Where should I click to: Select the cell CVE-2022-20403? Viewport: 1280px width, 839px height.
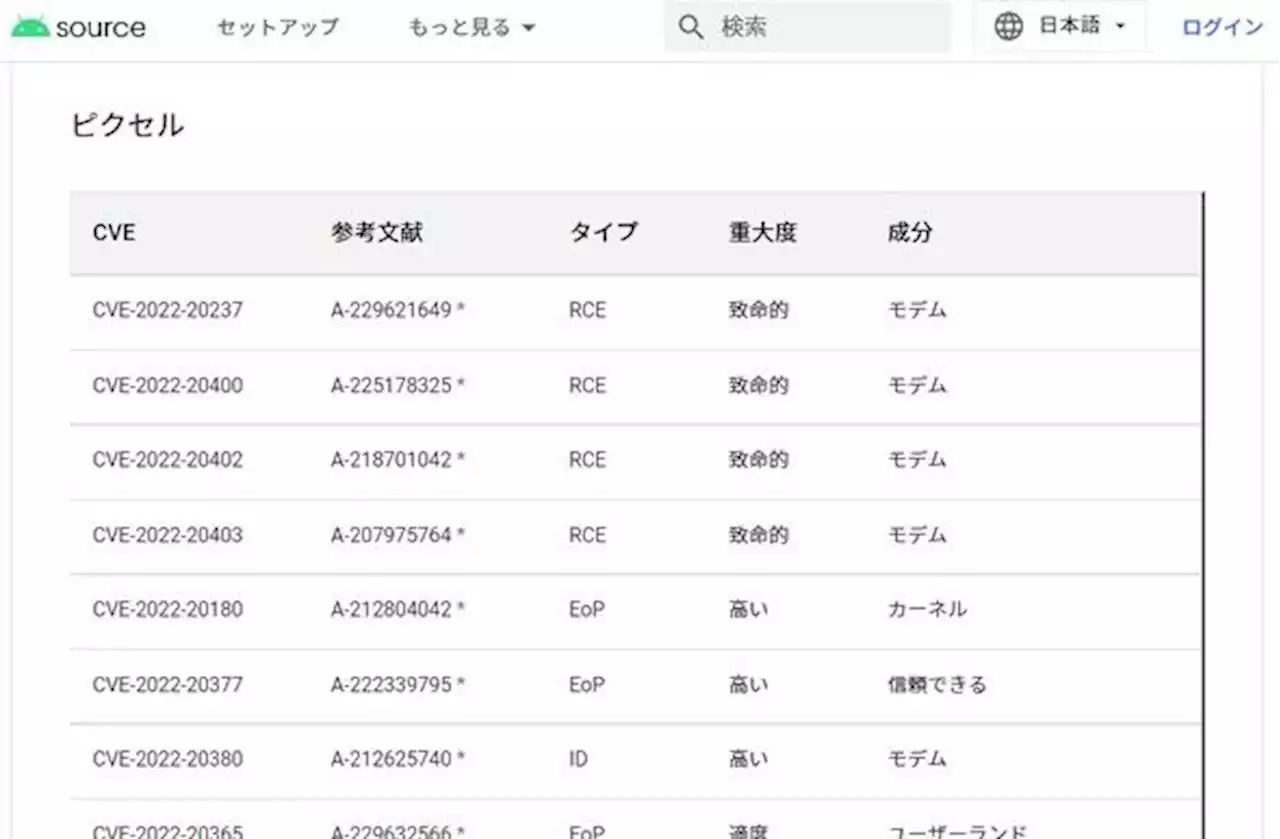168,535
